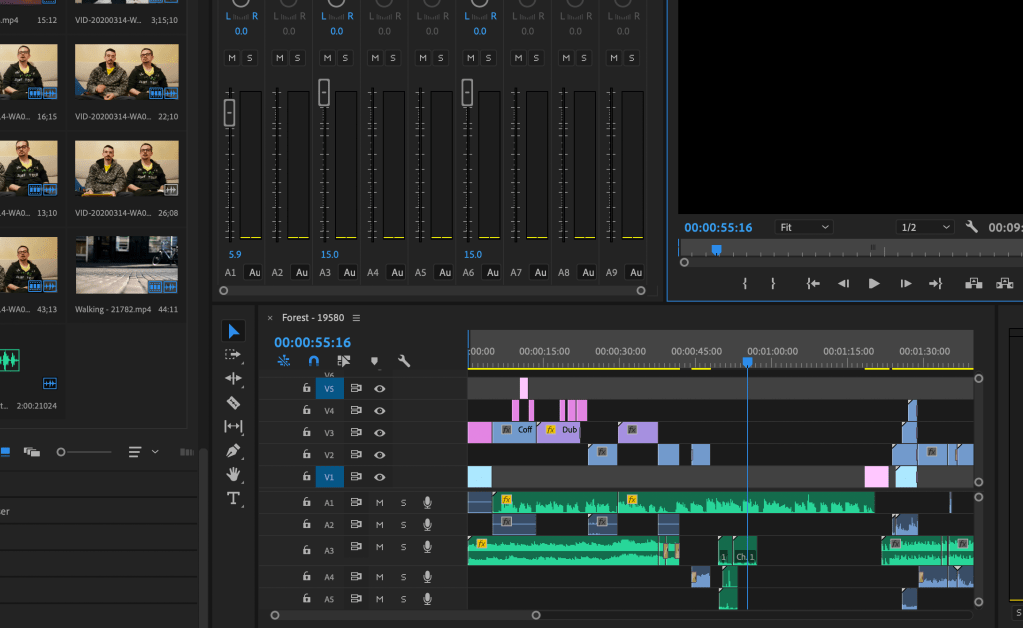Choose the Type tool
This screenshot has width=1023, height=628.
click(x=233, y=498)
